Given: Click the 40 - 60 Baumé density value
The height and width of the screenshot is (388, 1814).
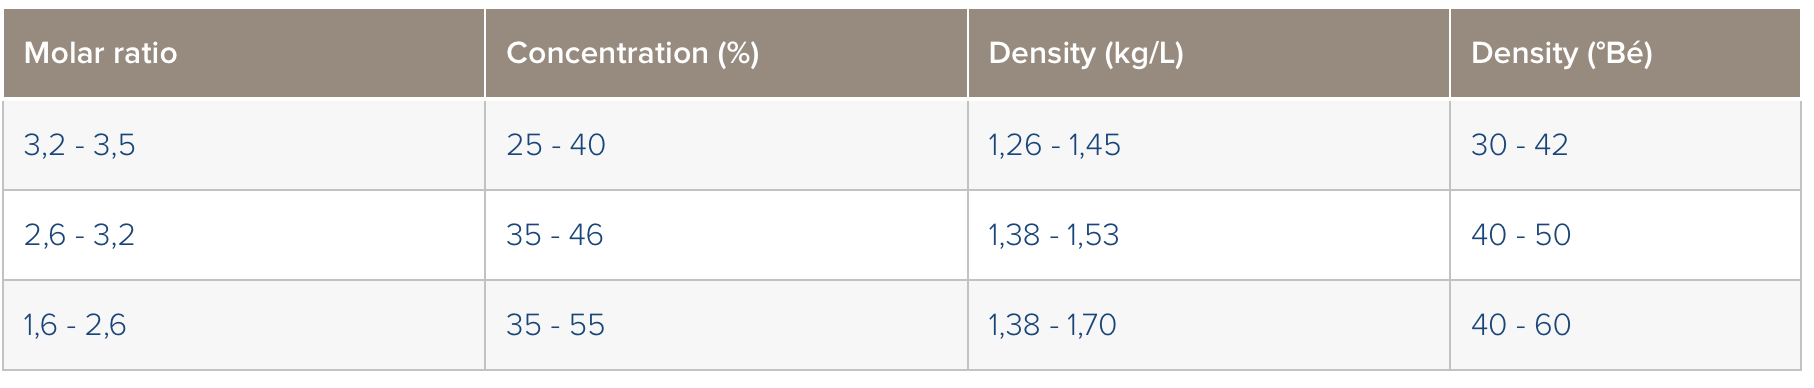Looking at the screenshot, I should 1520,325.
